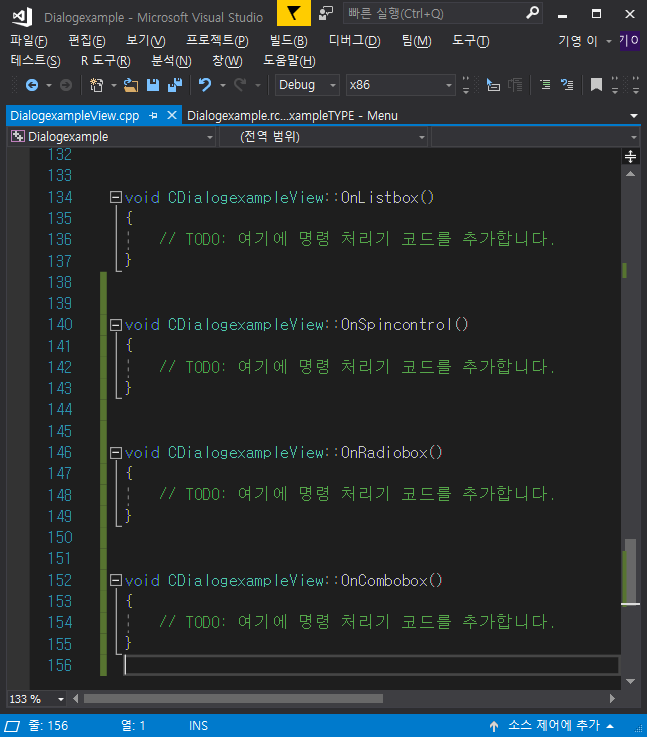647x737 pixels.
Task: Open the 팀(M) menu
Action: [x=416, y=41]
